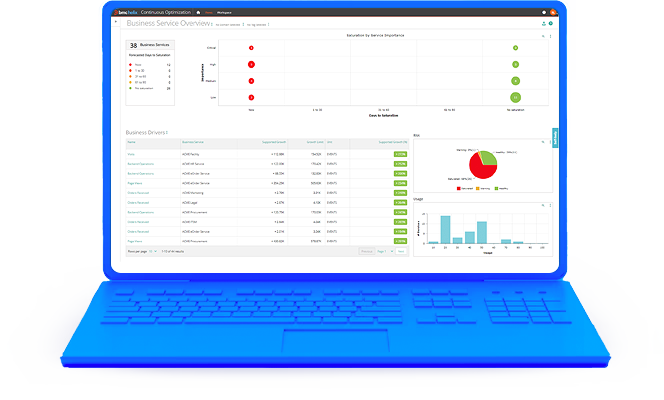
Task: Toggle the Saturated legend item in Risk chart
Action: pos(461,188)
